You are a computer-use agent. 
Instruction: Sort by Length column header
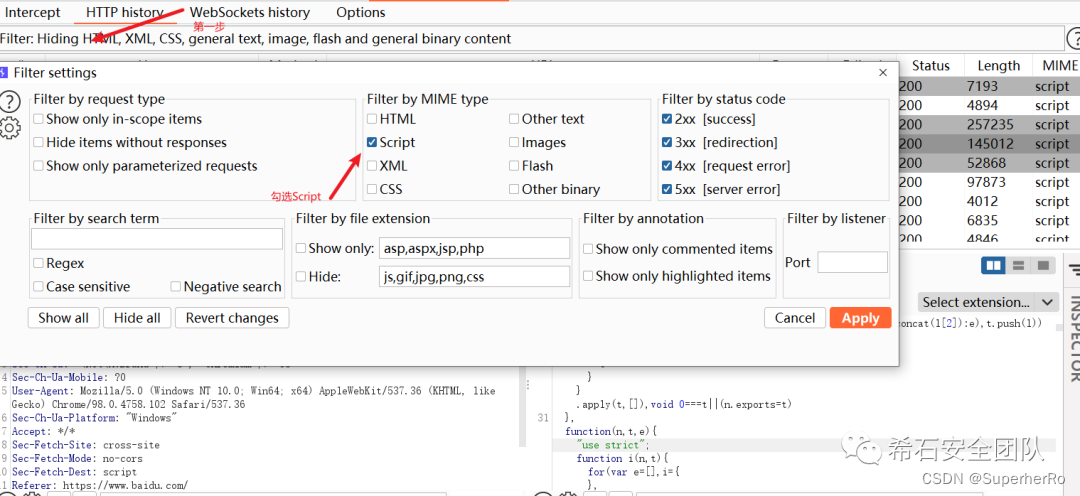click(998, 65)
